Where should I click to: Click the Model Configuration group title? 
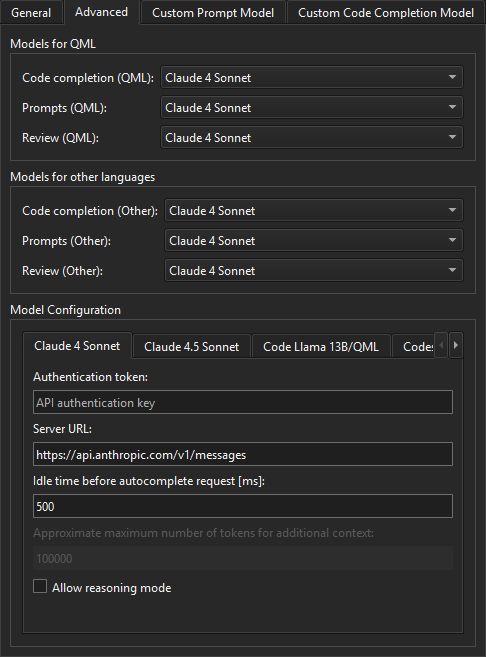(65, 310)
